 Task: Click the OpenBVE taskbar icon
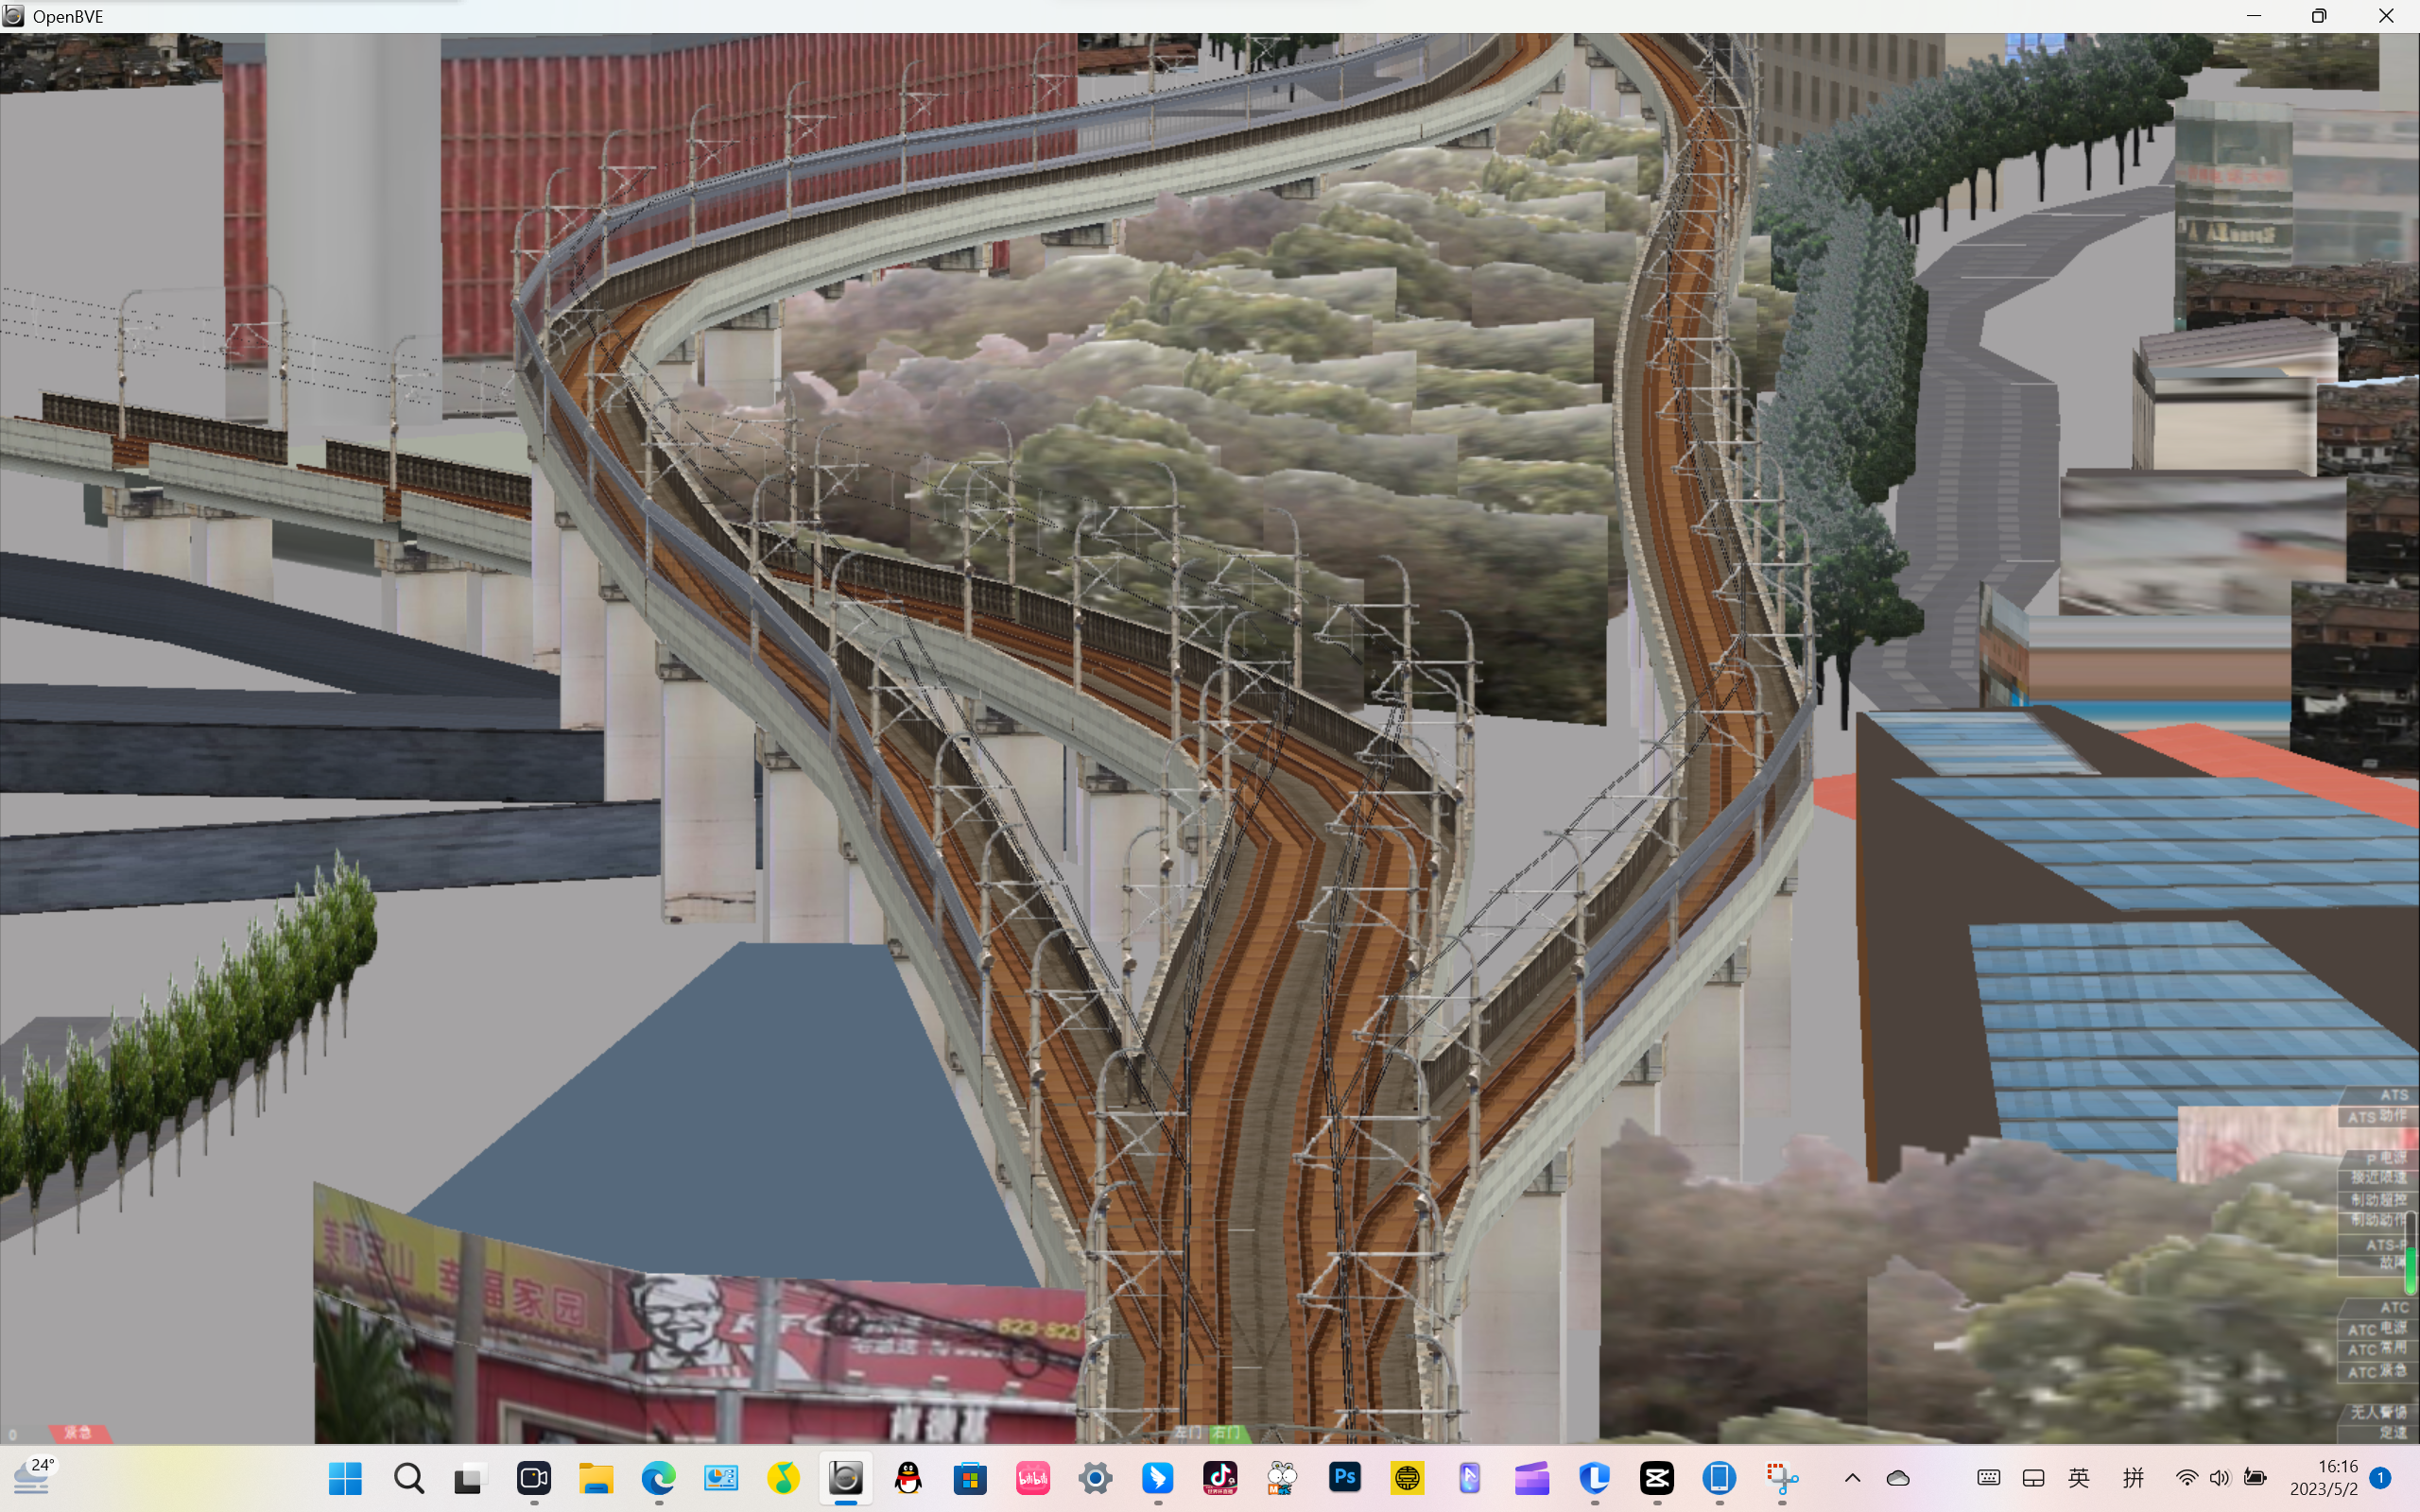tap(845, 1477)
